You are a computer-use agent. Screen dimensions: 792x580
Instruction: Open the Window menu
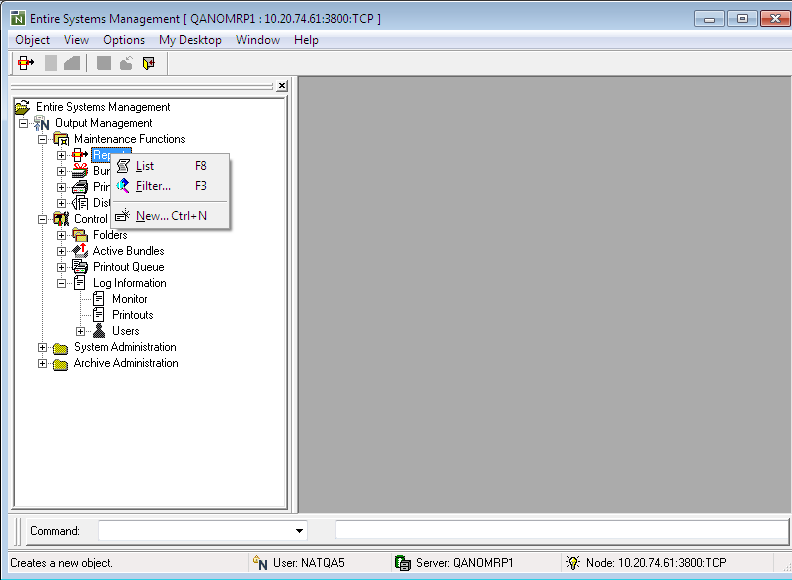click(258, 40)
